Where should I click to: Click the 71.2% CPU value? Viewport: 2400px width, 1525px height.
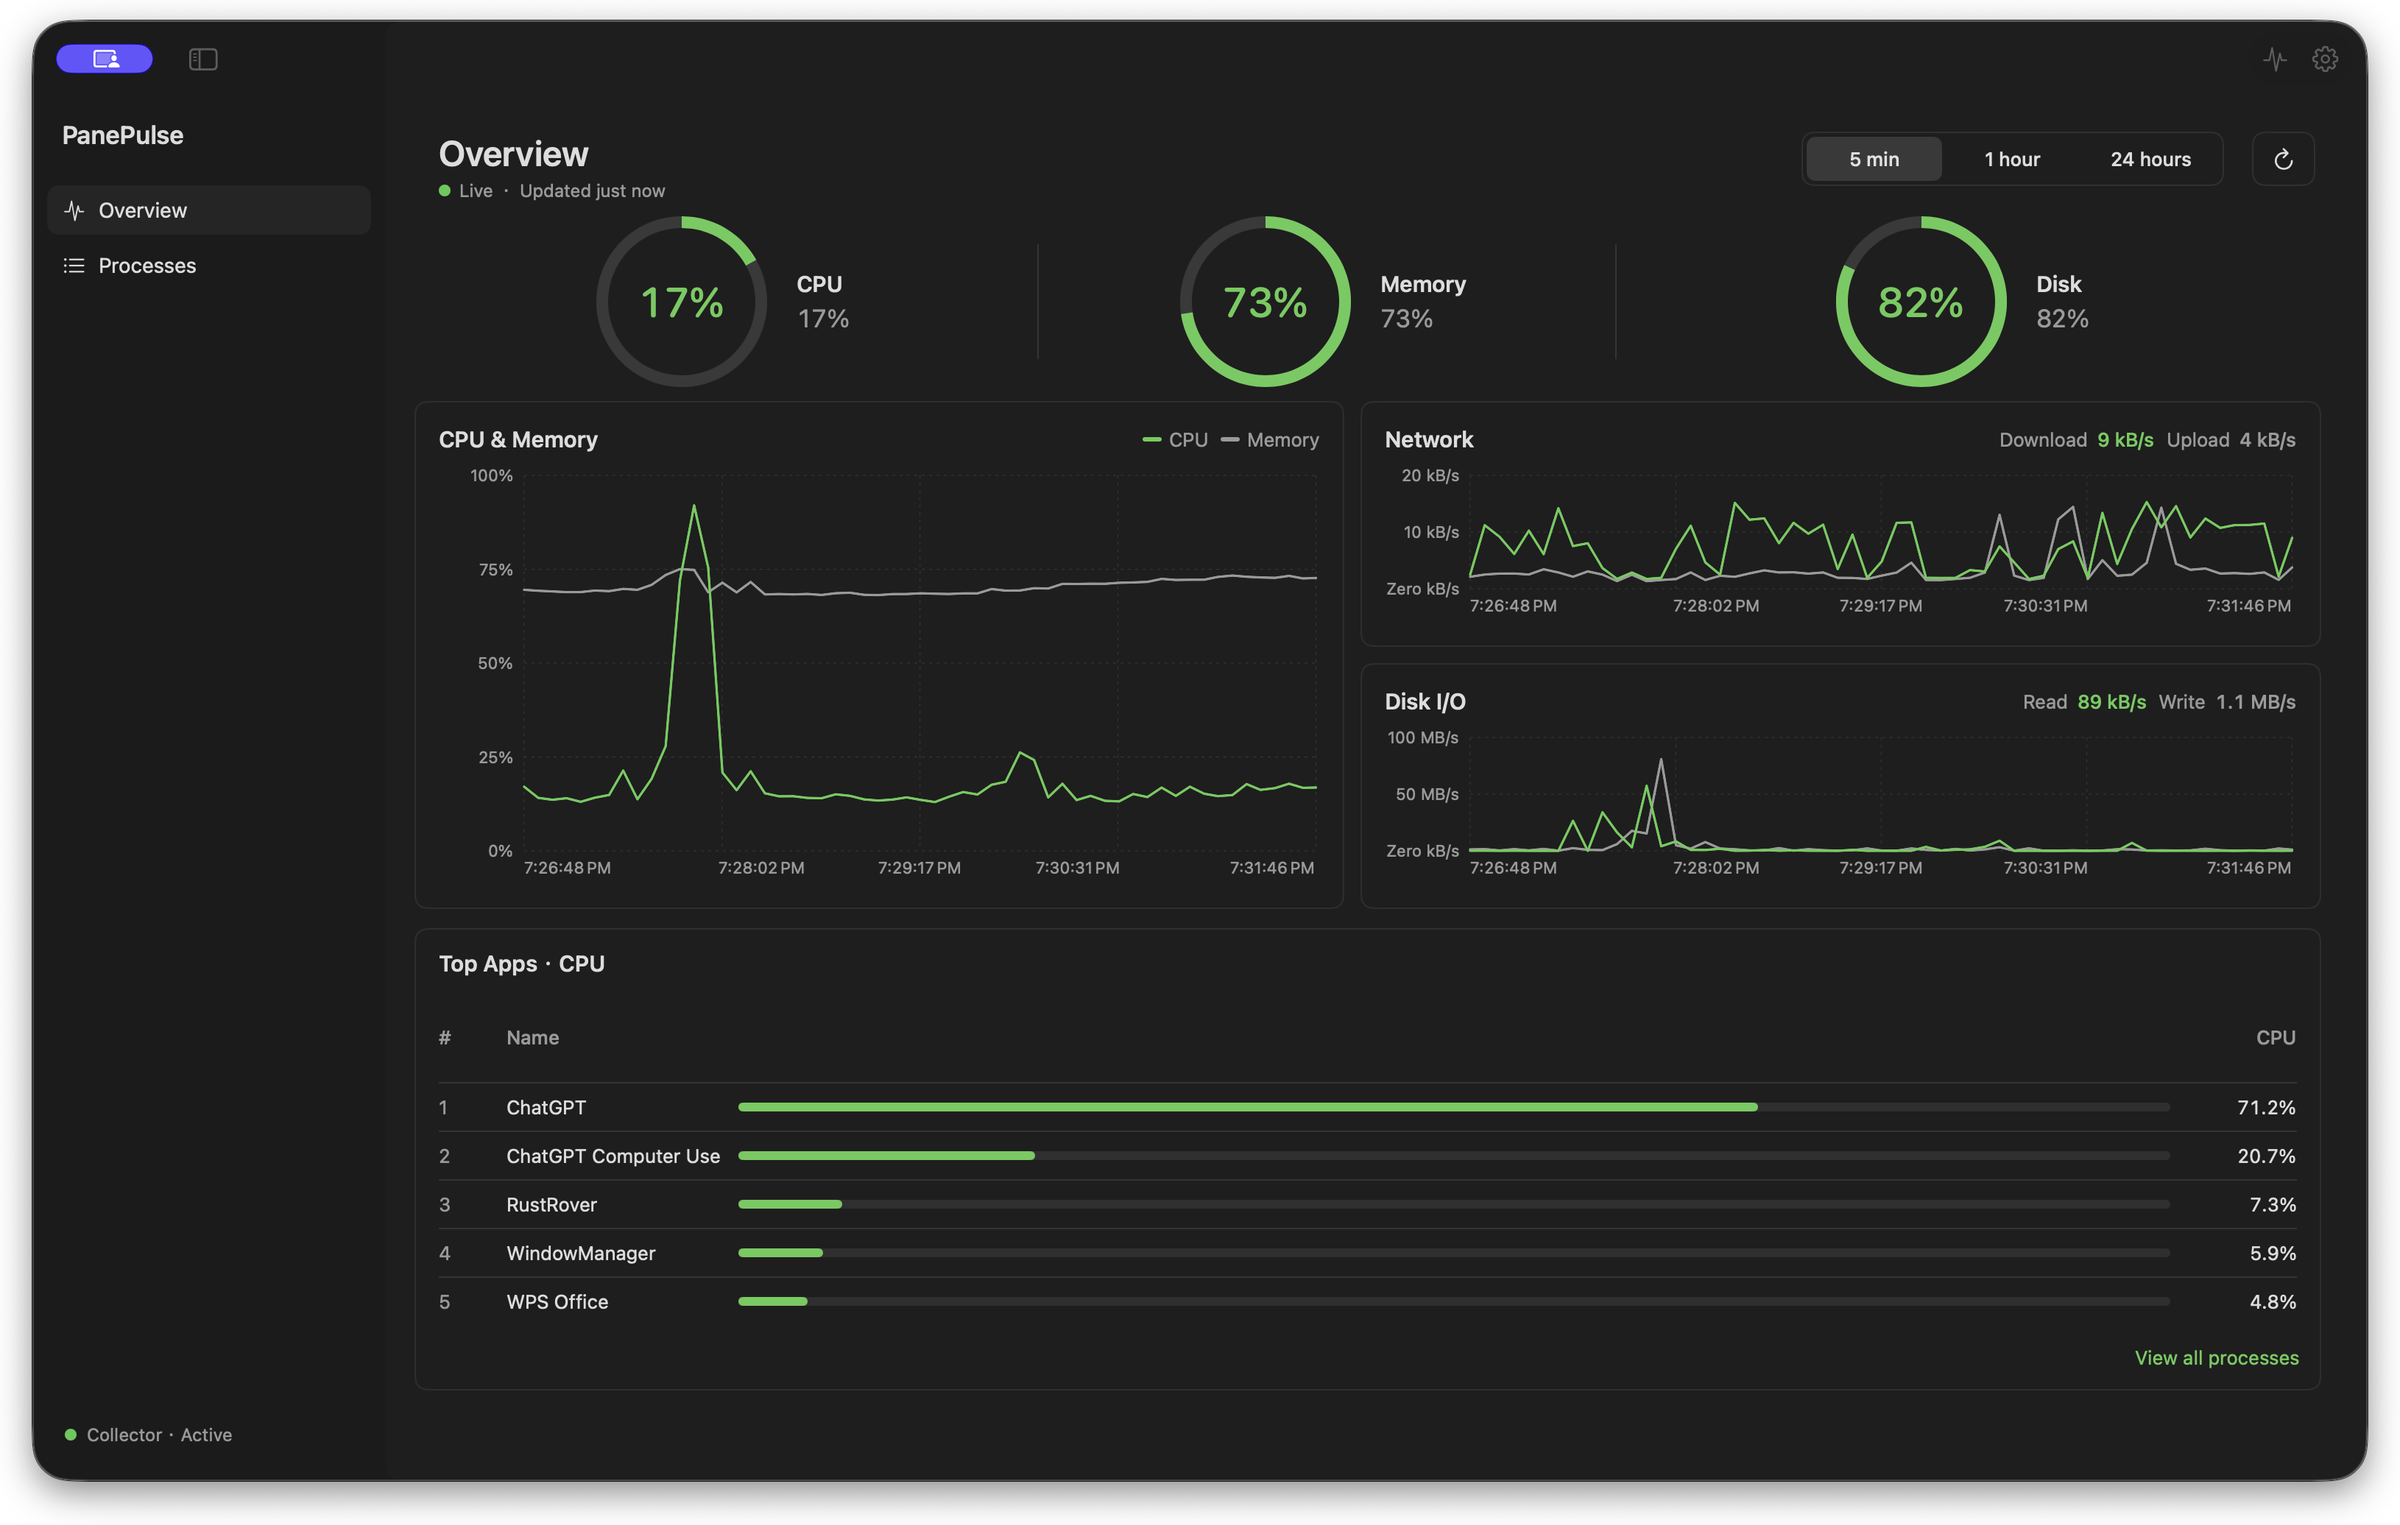tap(2266, 1108)
